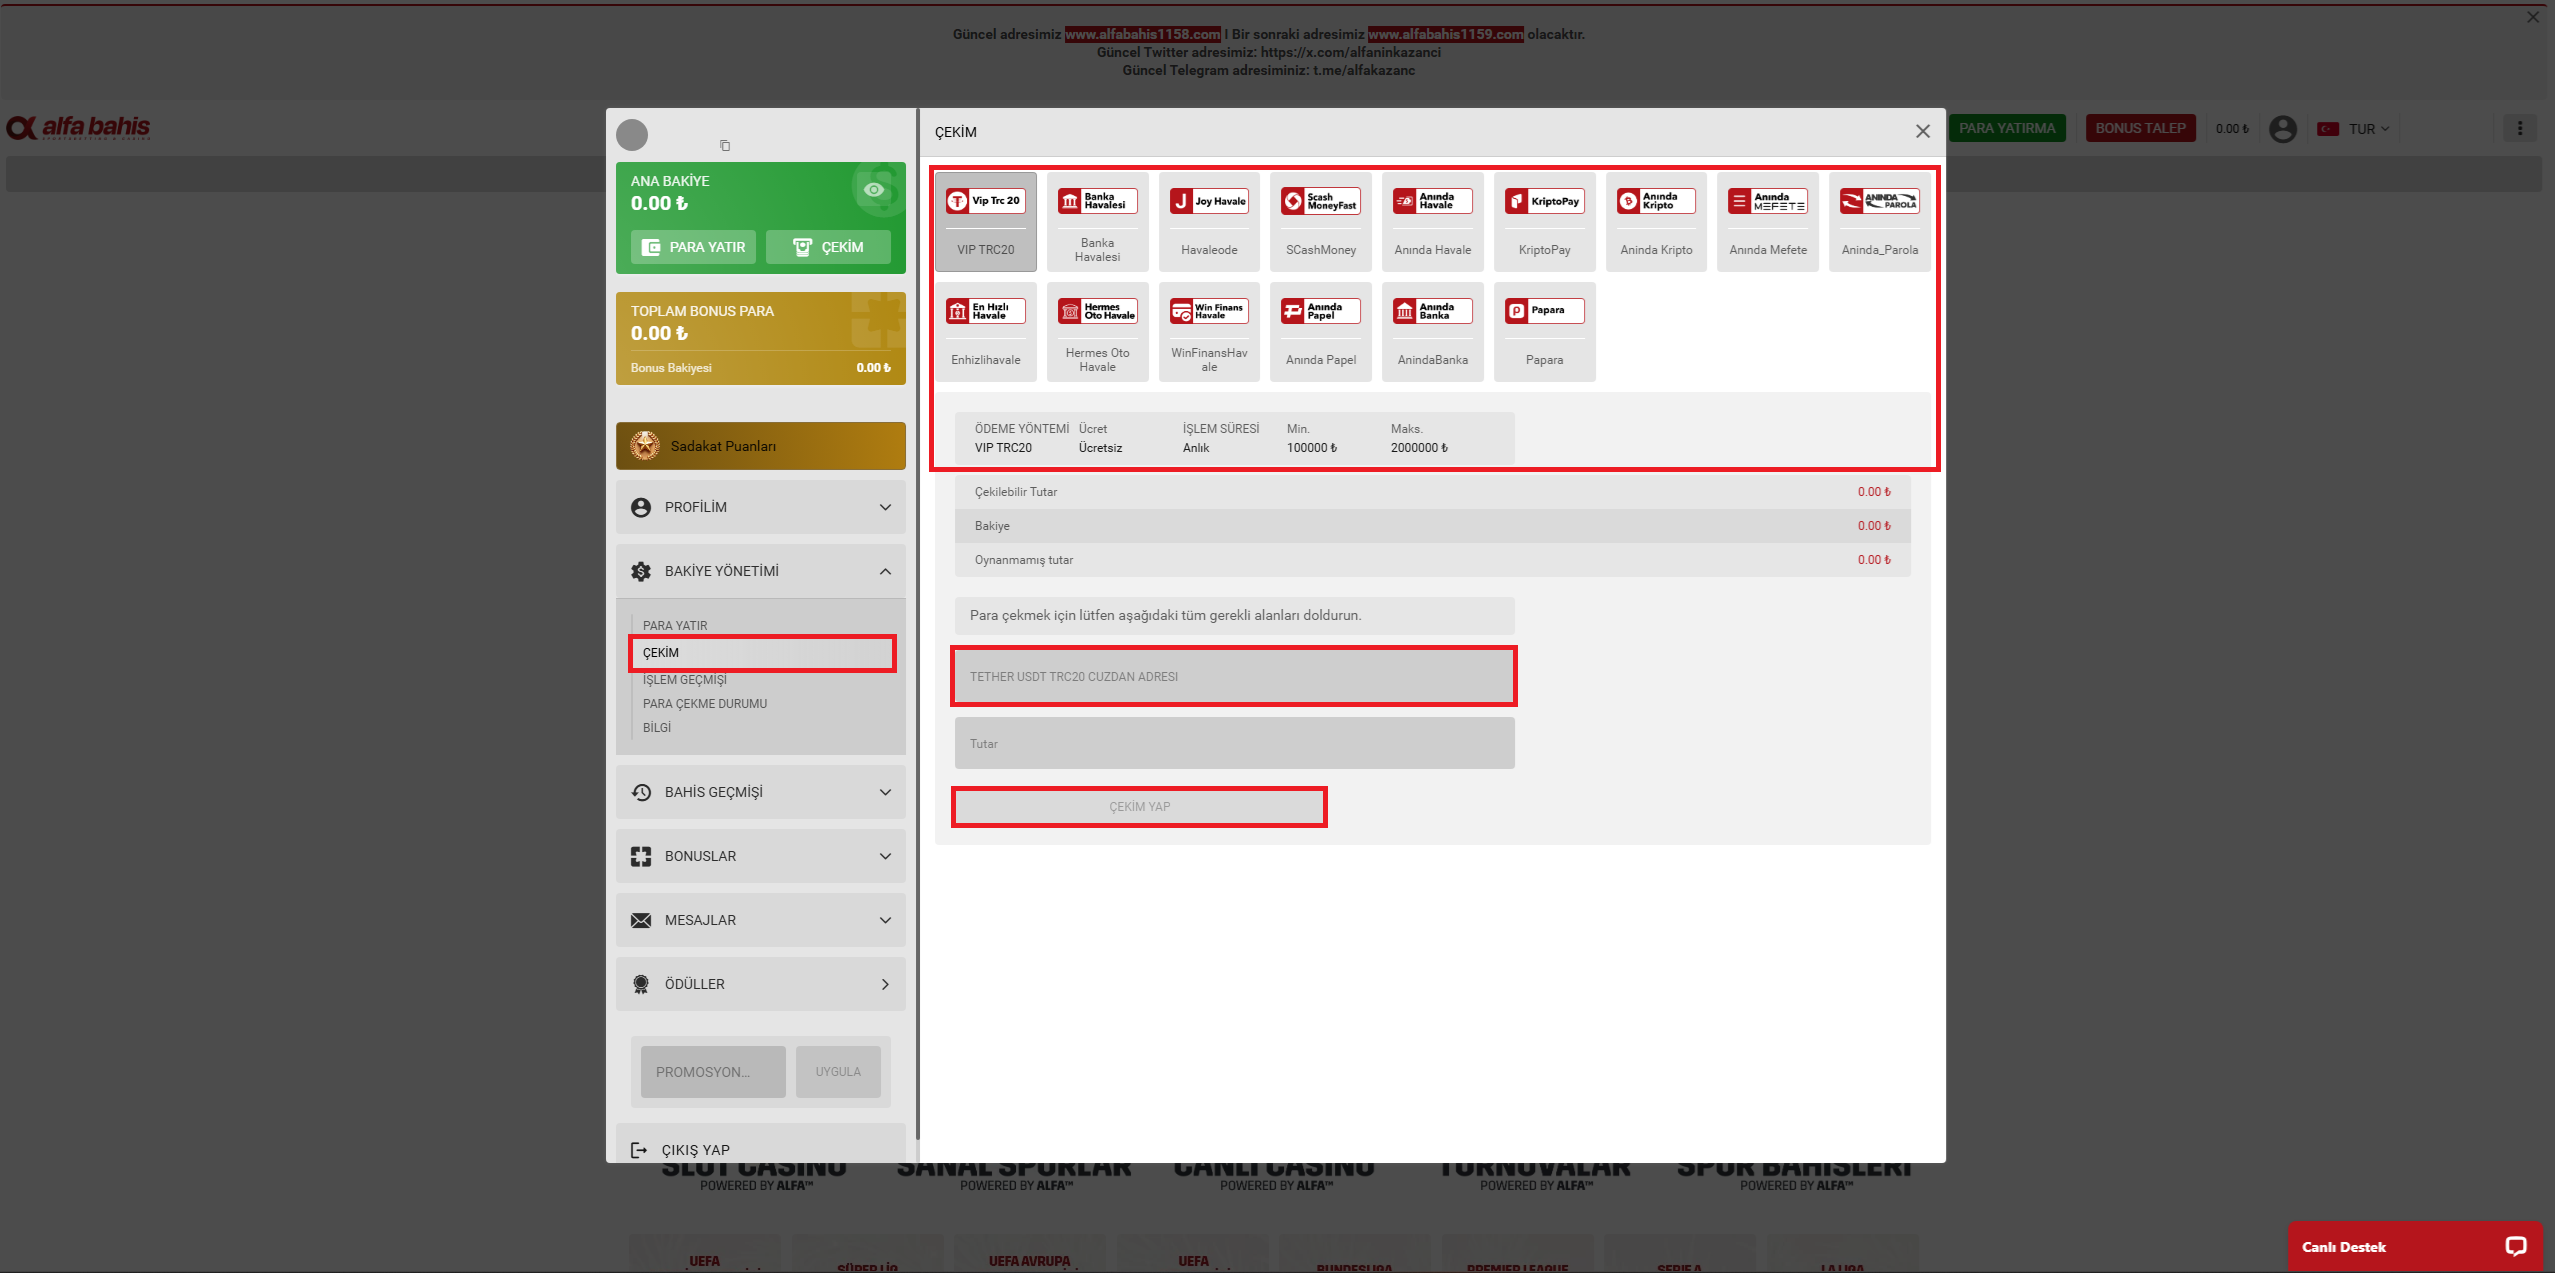Focus the PROMOSYON code field
2559x1273 pixels.
(x=713, y=1072)
